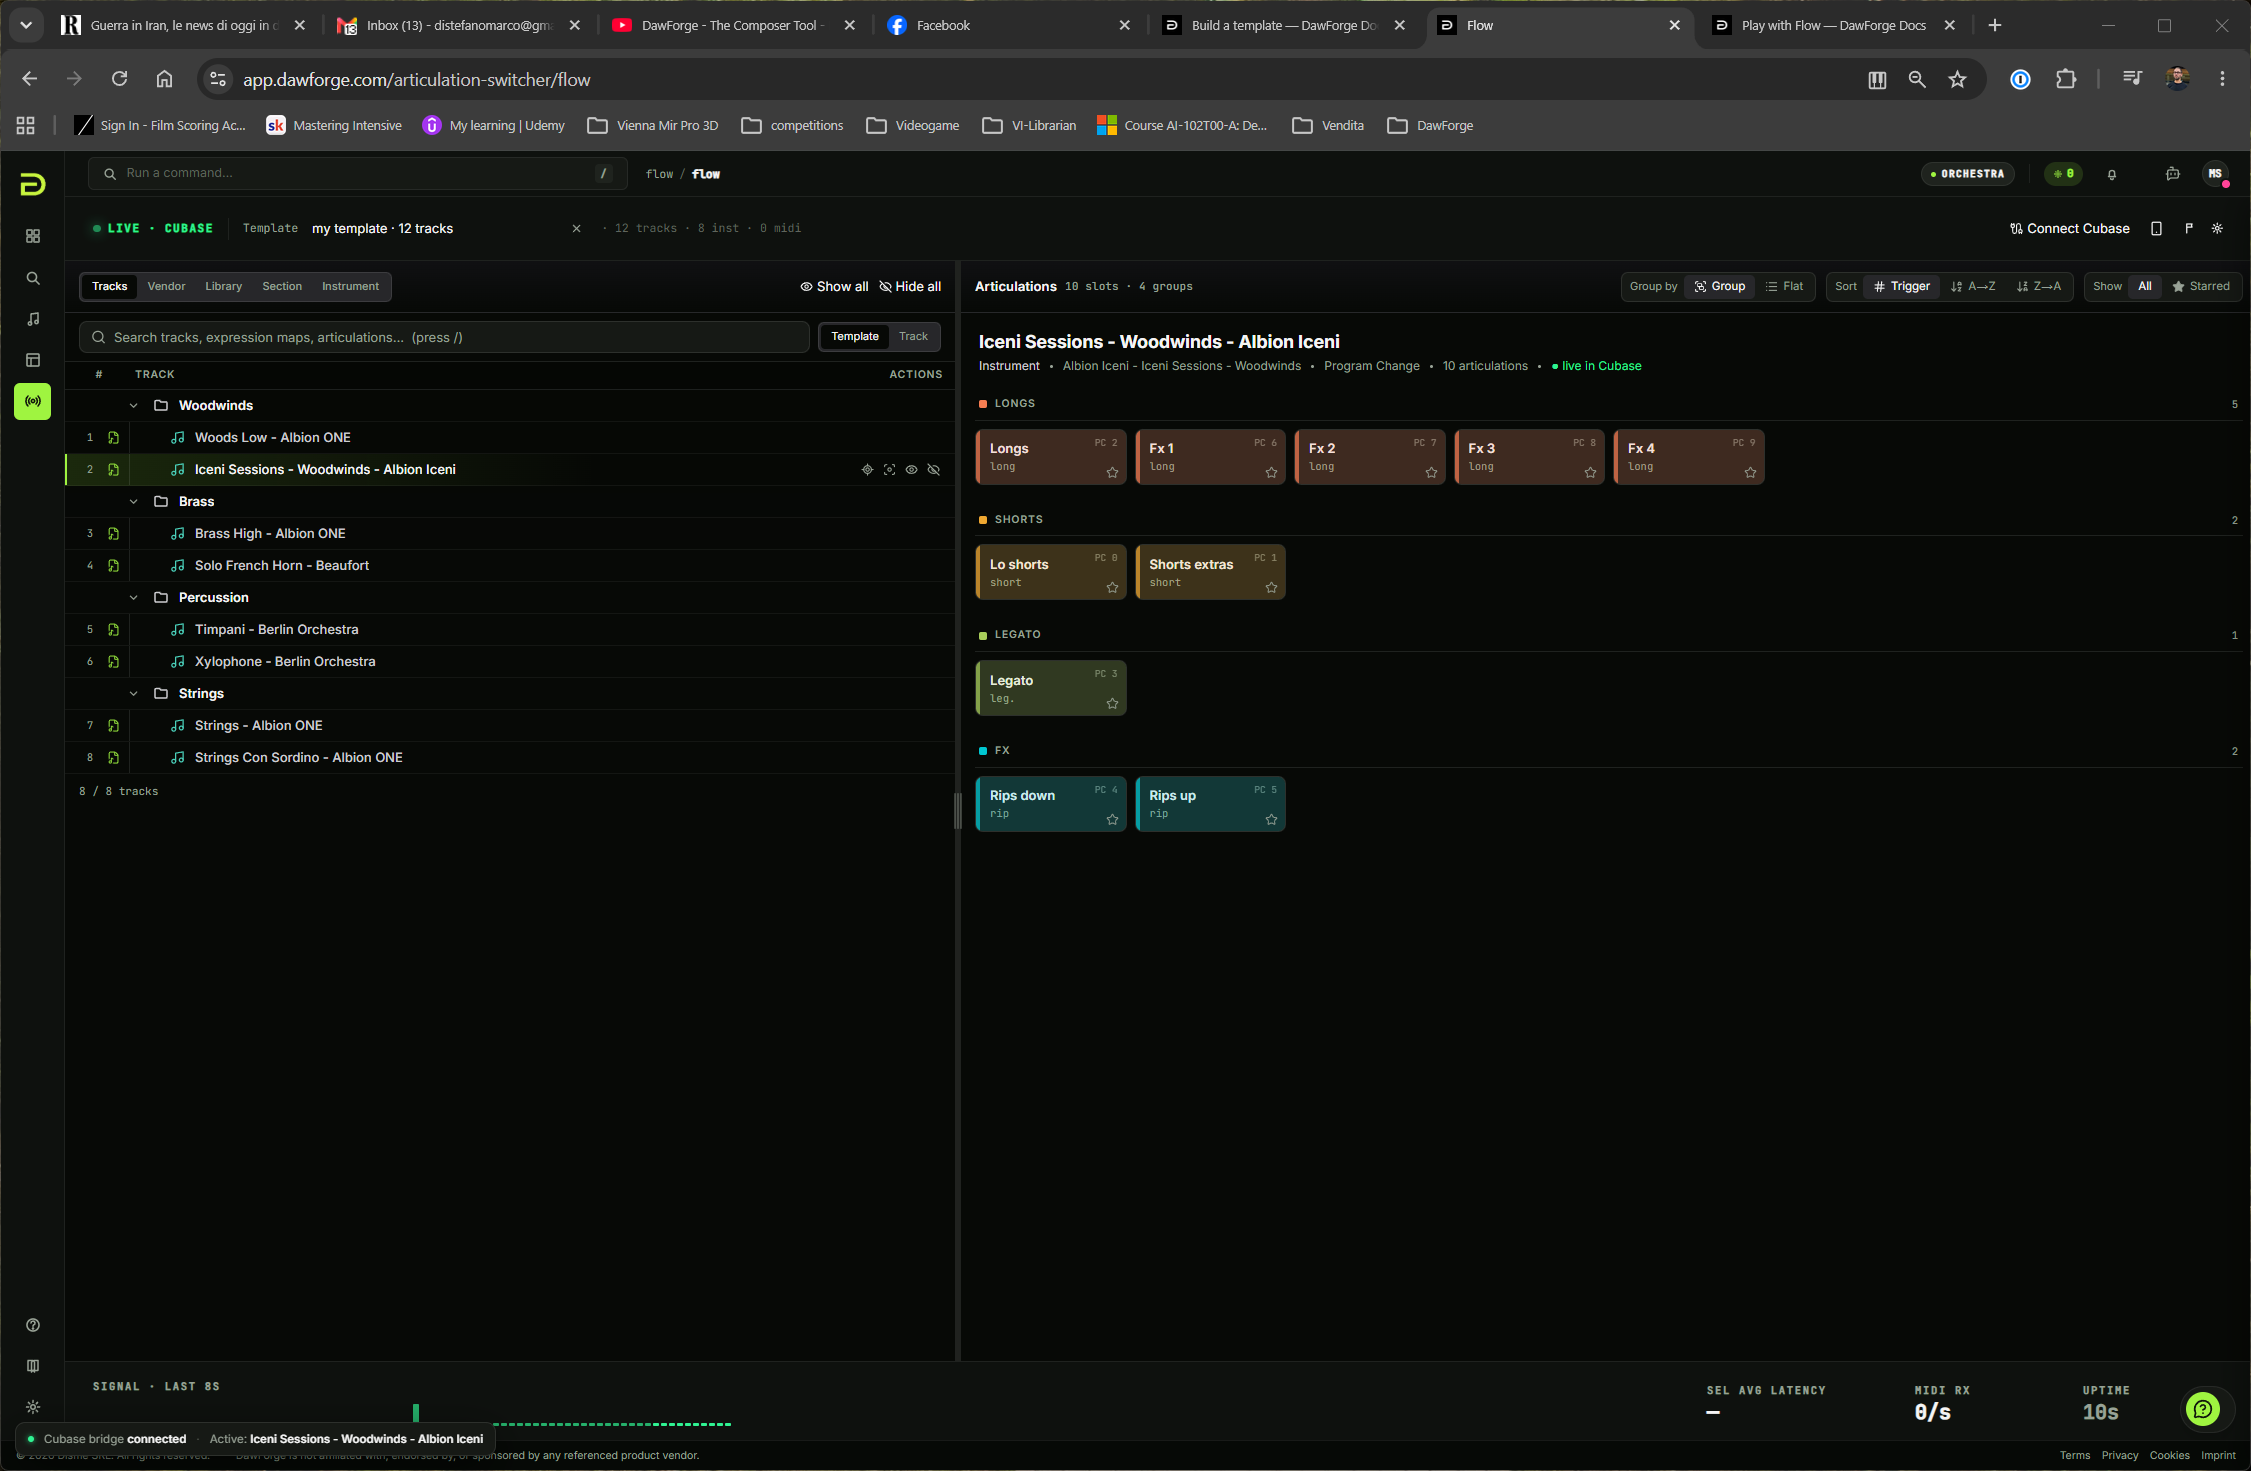Open the assistant bot icon in header

(2173, 174)
